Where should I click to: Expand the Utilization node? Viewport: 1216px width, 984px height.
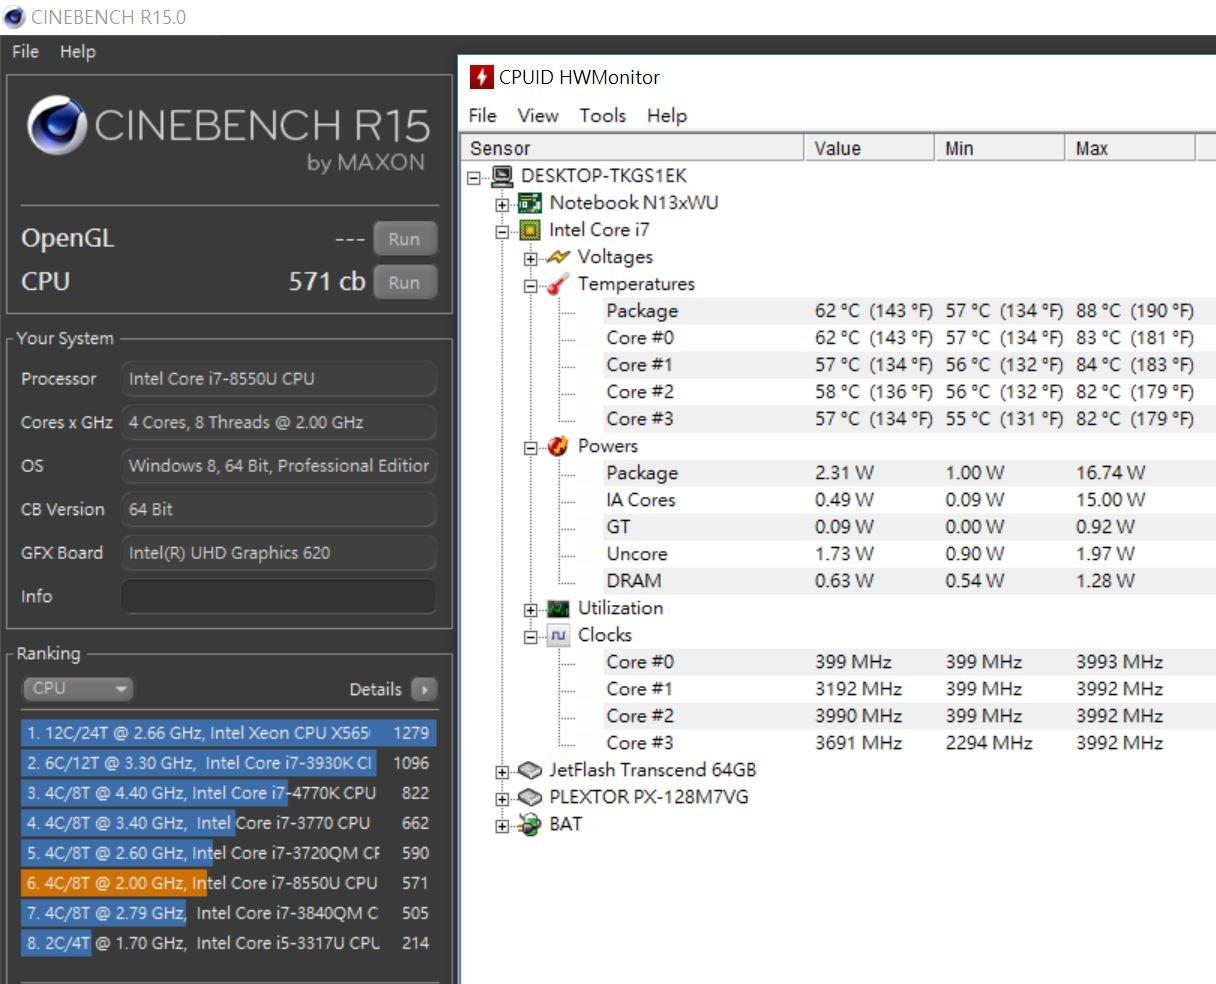click(530, 610)
